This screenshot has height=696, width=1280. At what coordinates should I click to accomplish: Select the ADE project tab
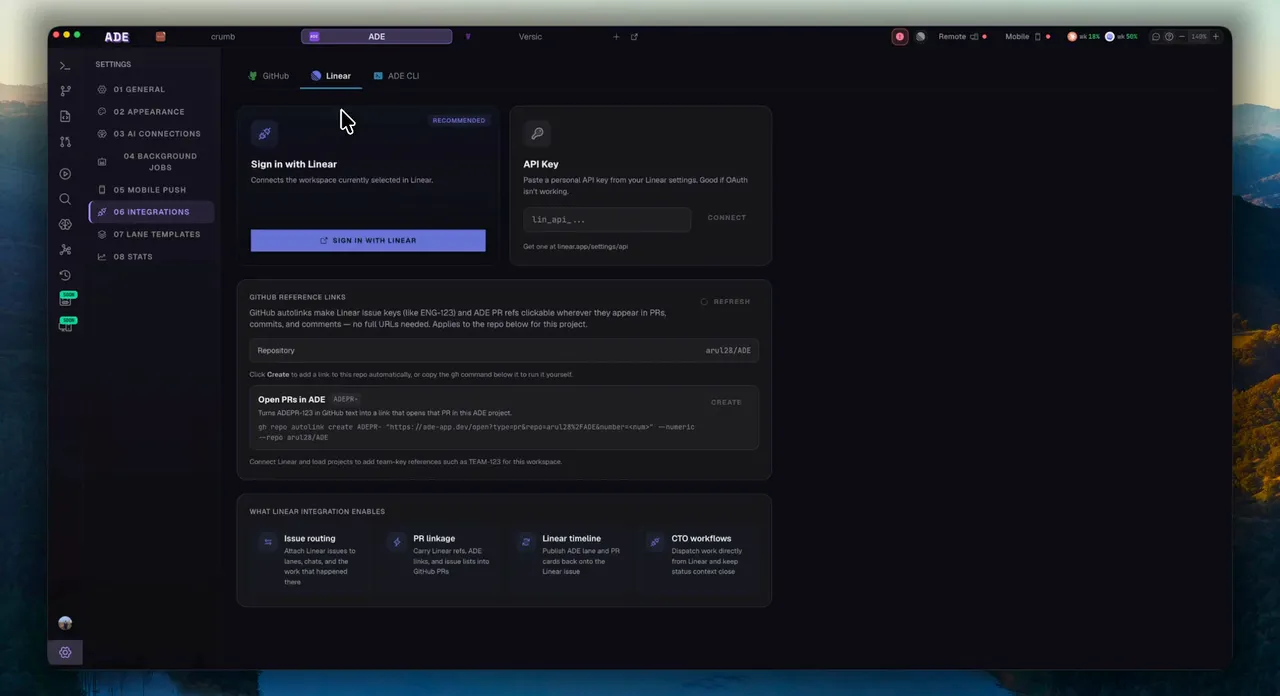pos(376,37)
